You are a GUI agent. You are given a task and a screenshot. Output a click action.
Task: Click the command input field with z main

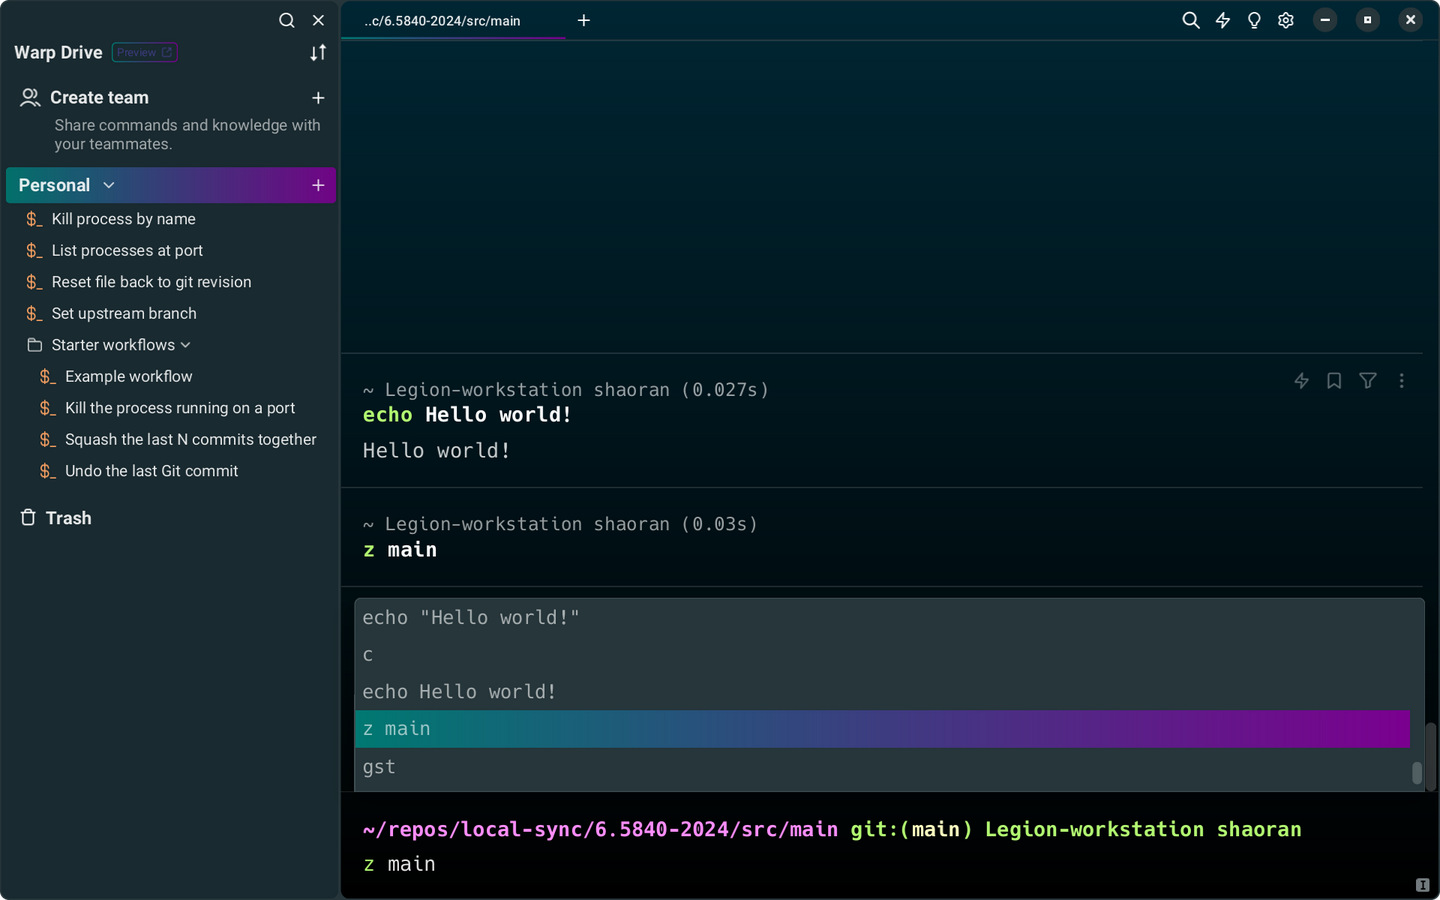(888, 864)
